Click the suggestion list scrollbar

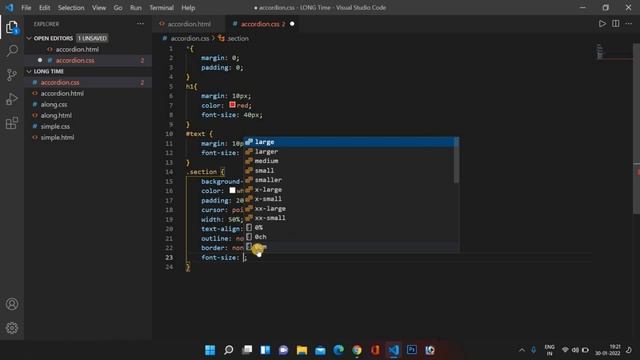pos(456,160)
